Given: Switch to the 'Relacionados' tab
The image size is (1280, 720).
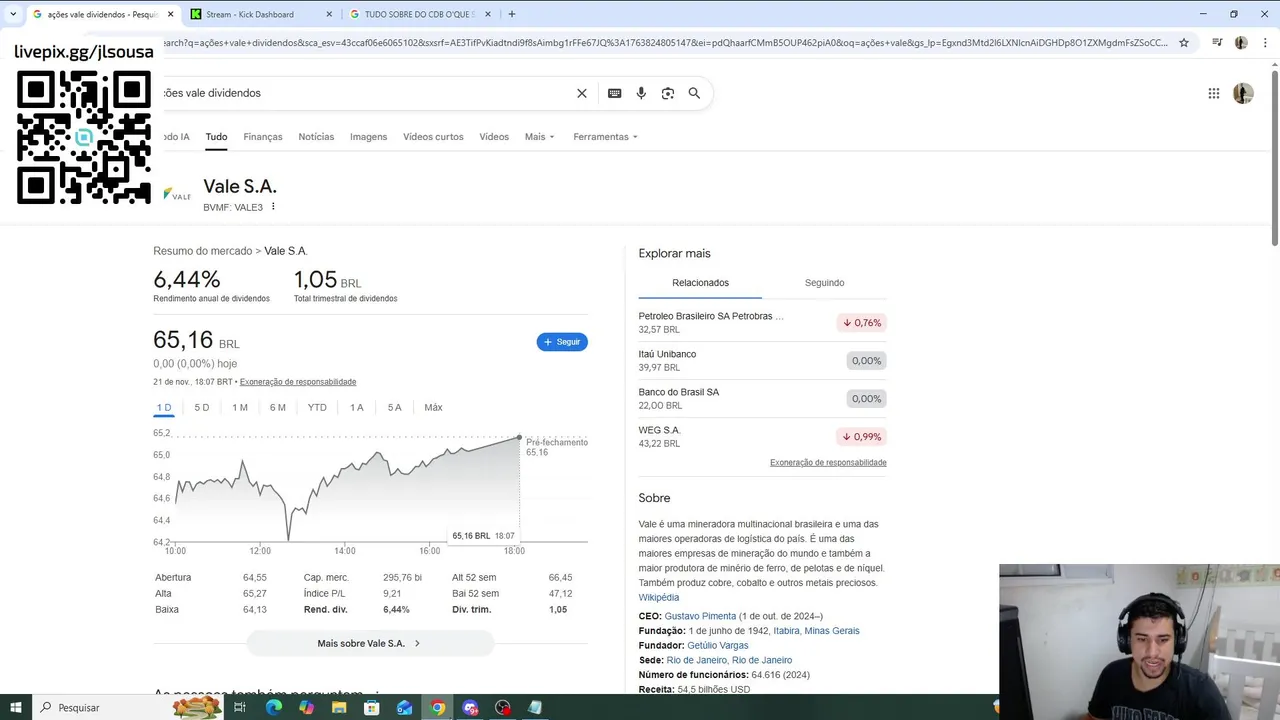Looking at the screenshot, I should point(700,283).
